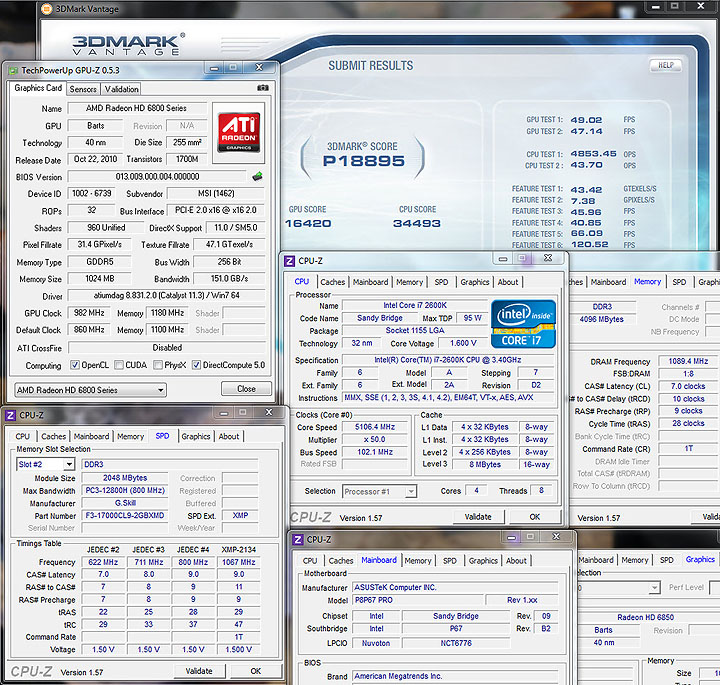Click the 3DMark Vantage title bar icon

coord(47,9)
